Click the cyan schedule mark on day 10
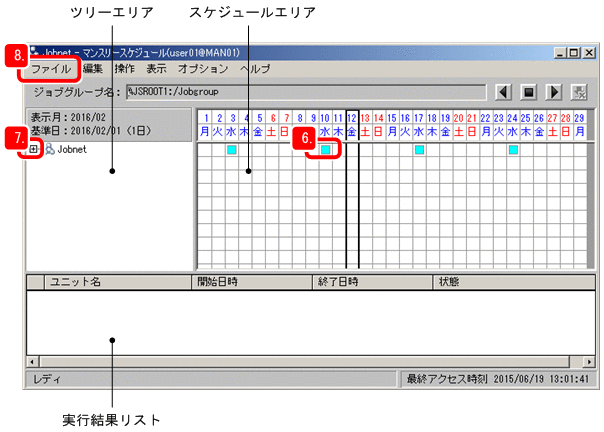Image resolution: width=604 pixels, height=432 pixels. (325, 150)
